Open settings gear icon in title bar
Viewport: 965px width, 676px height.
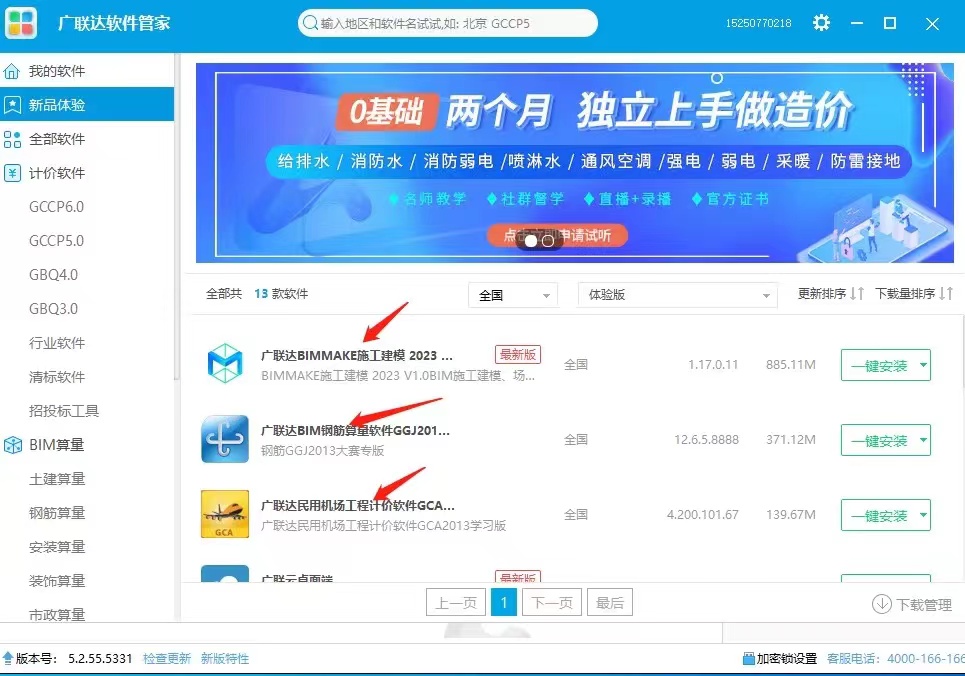click(821, 23)
